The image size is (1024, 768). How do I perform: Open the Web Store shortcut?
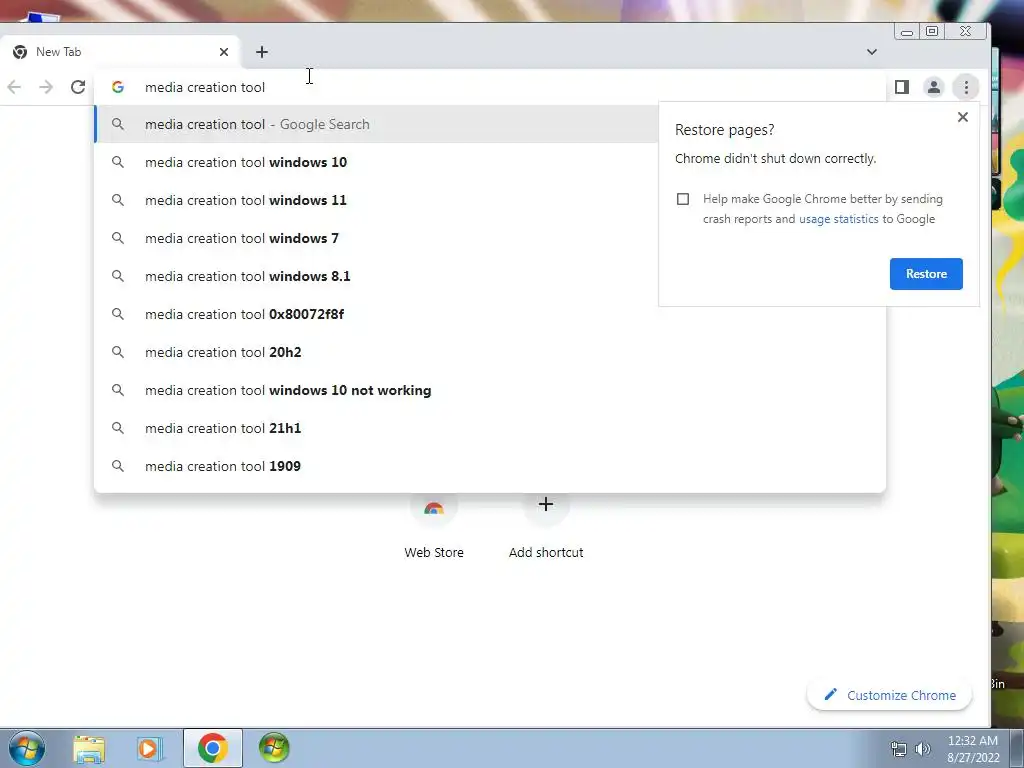click(x=434, y=526)
